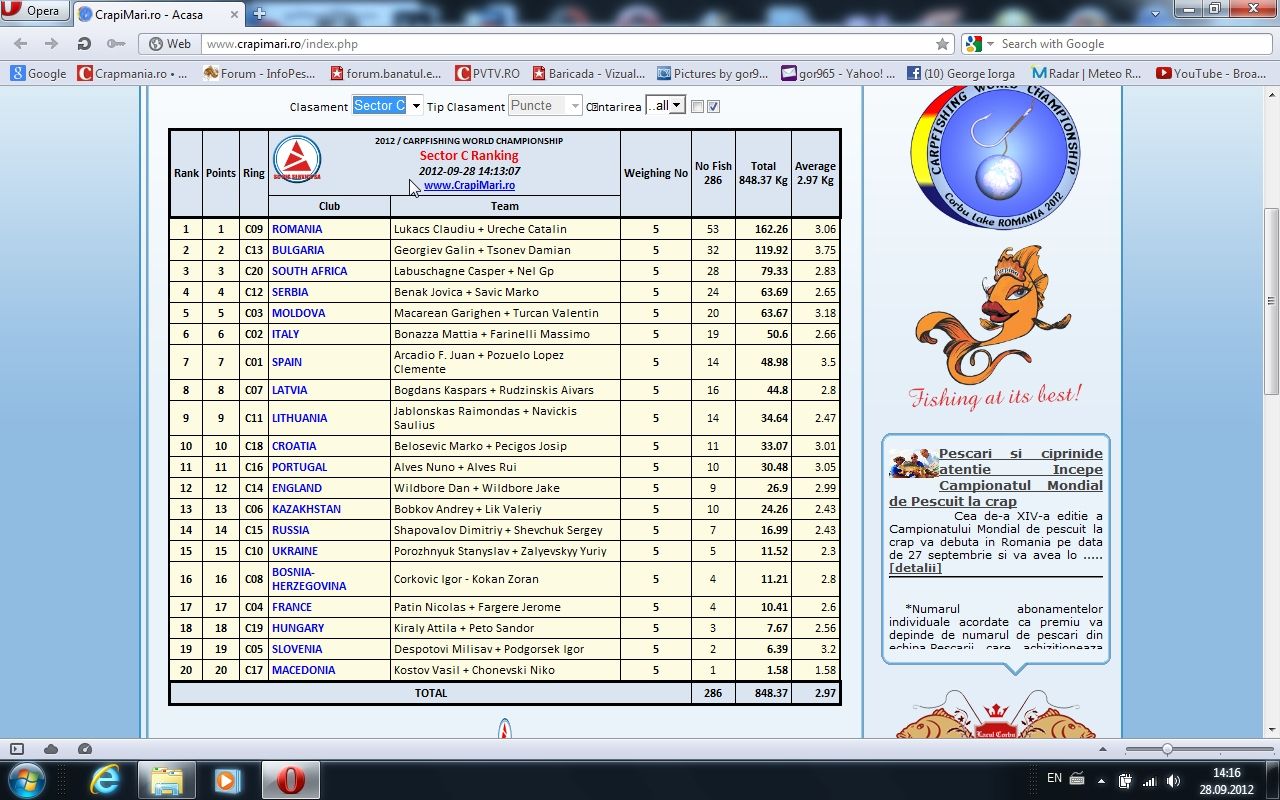This screenshot has width=1280, height=800.
Task: Open the www.CrapiMari.ro link in table header
Action: click(x=469, y=185)
